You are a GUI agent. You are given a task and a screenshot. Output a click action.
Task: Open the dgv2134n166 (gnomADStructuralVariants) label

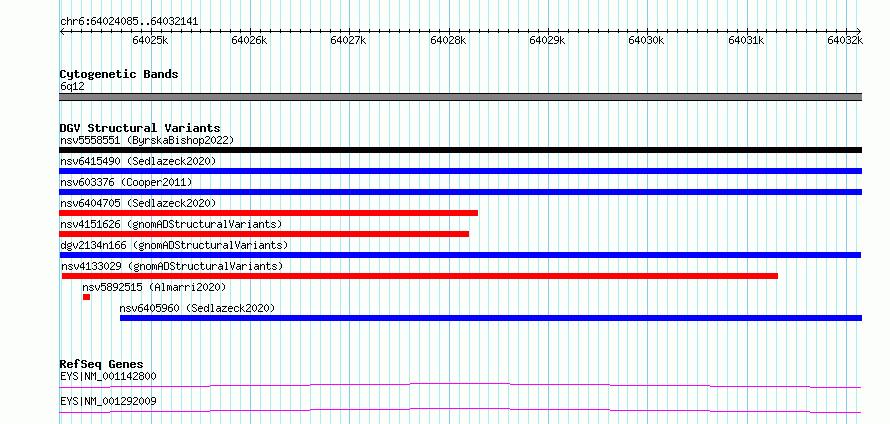point(174,245)
